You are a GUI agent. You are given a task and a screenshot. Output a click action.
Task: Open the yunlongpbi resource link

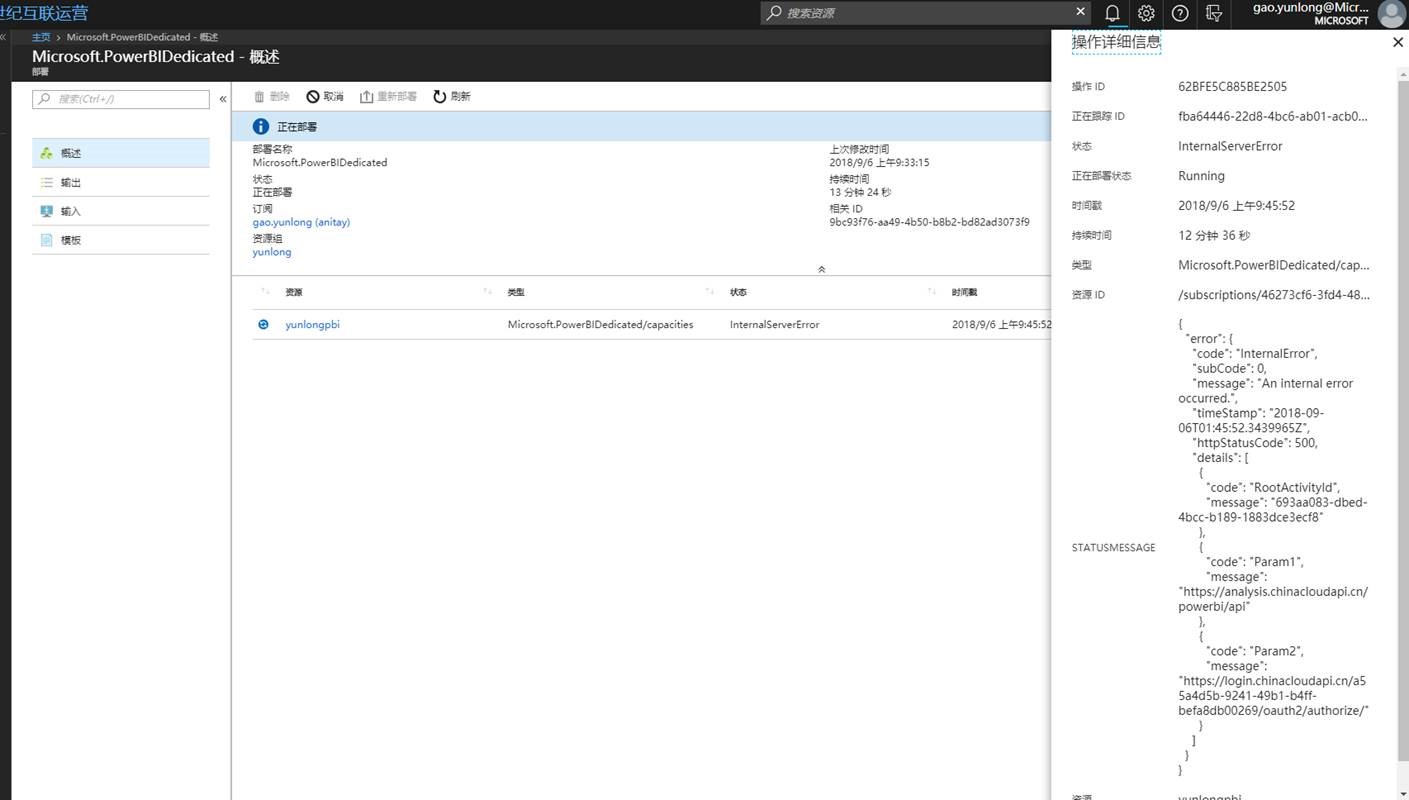point(312,325)
